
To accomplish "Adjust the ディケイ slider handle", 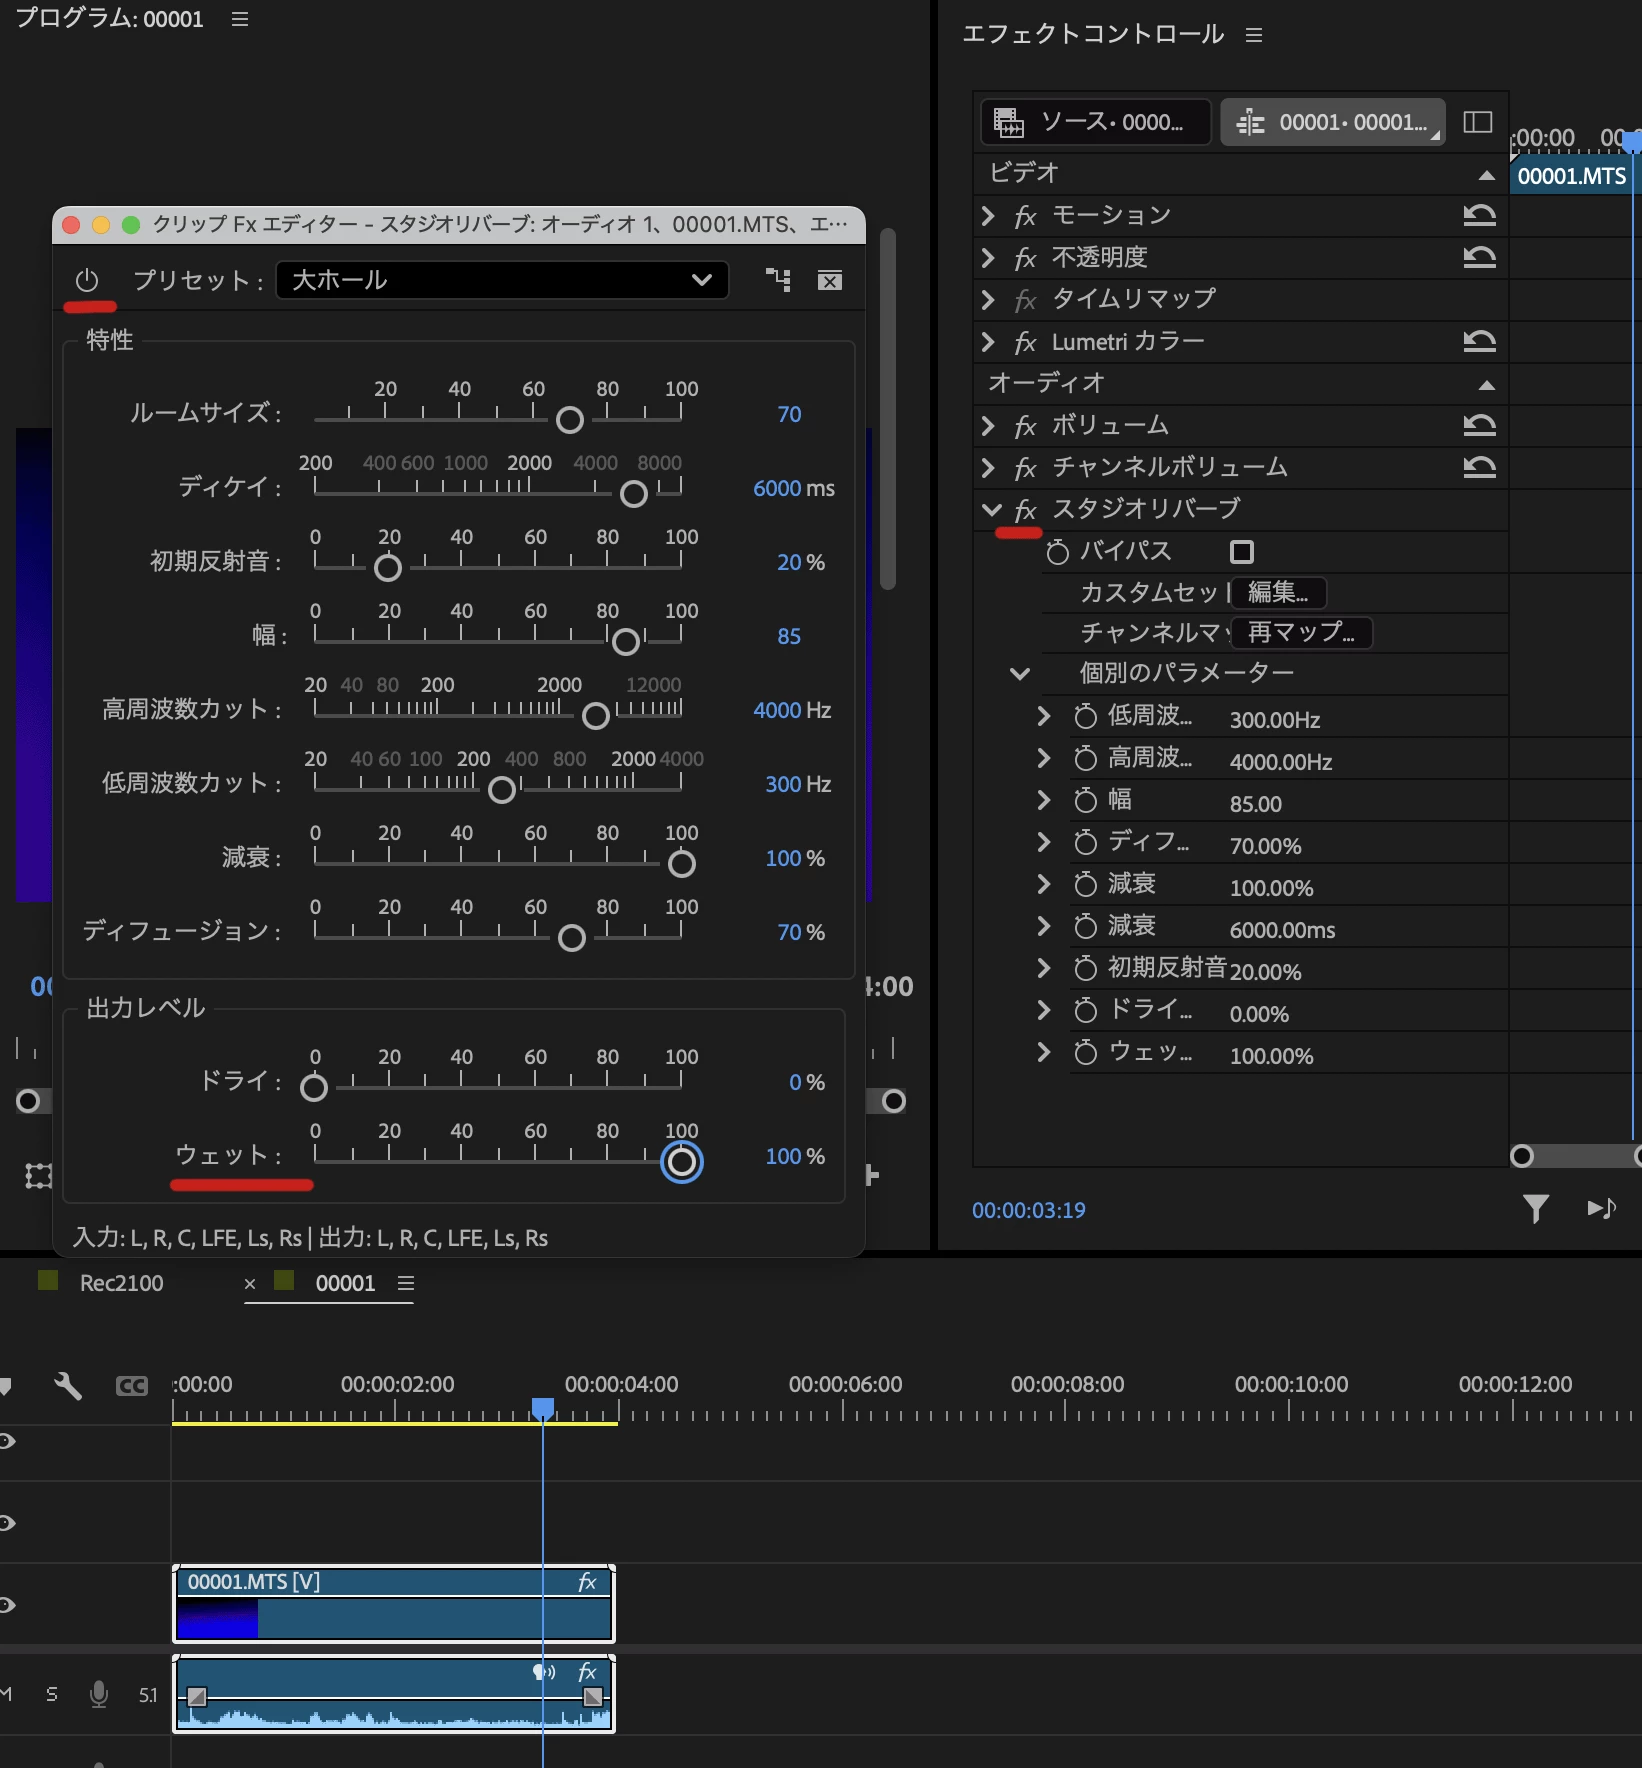I will [x=634, y=494].
